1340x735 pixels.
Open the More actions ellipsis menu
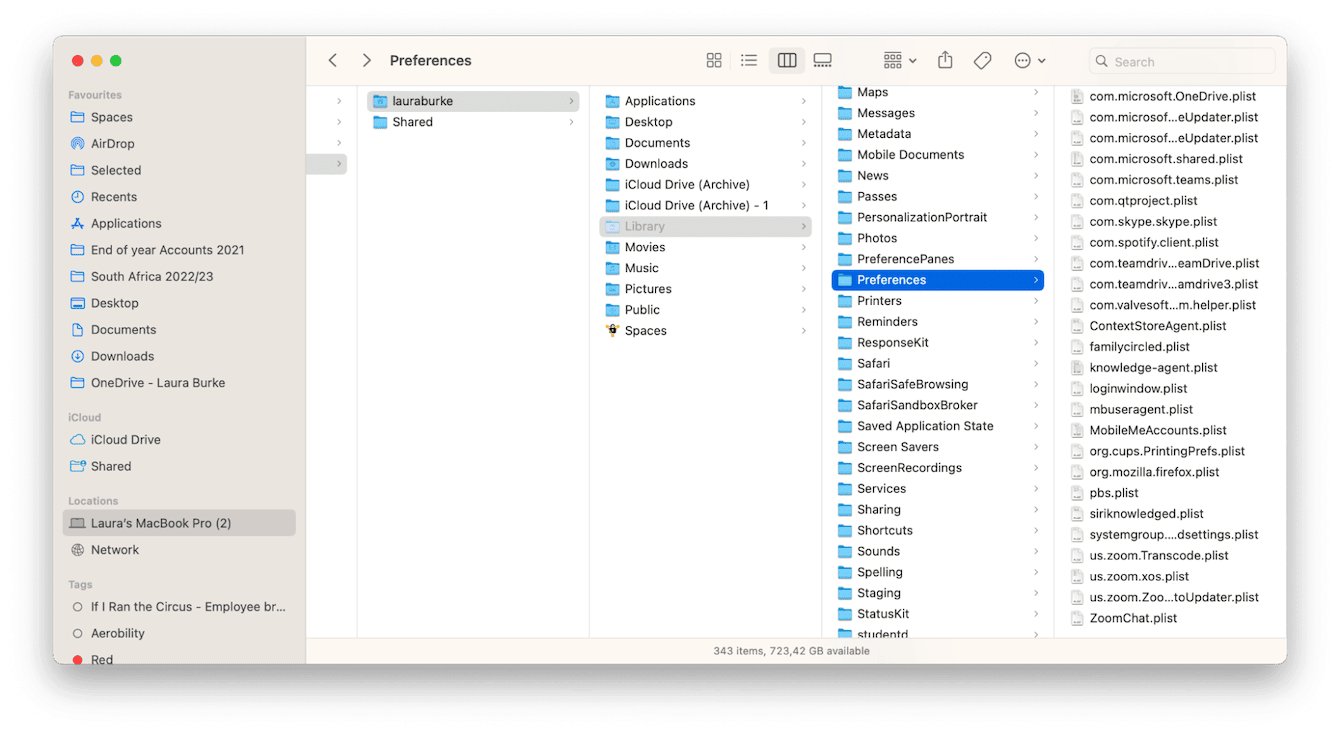[1030, 60]
